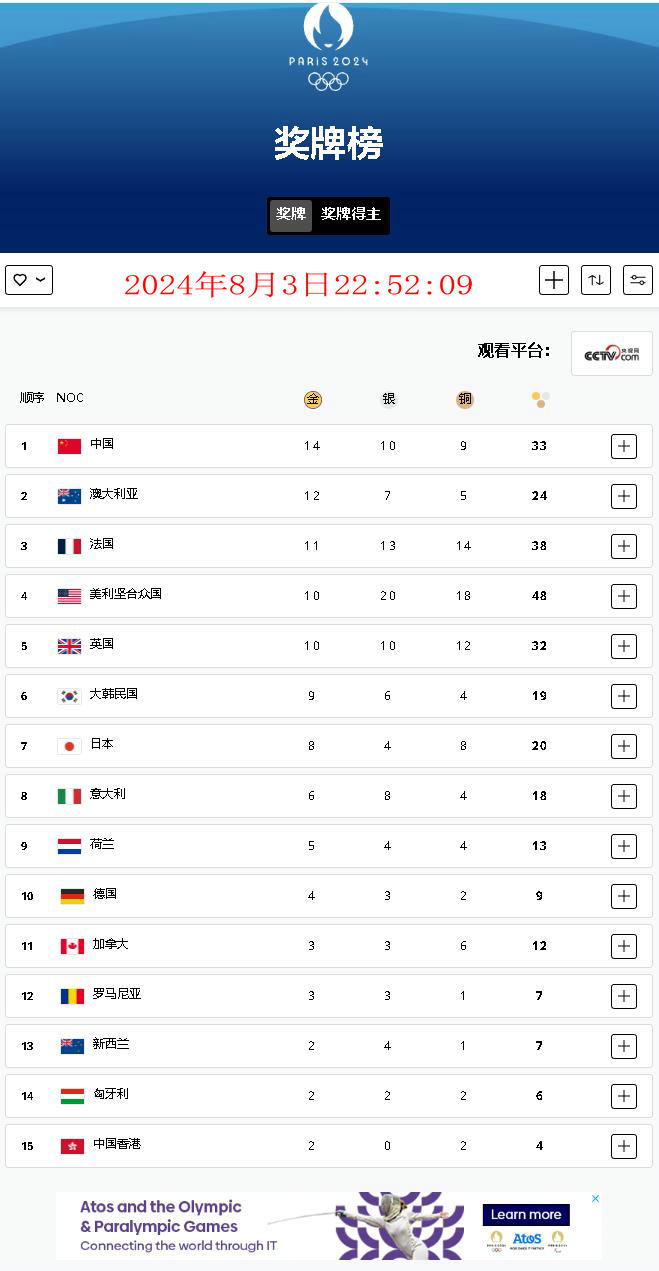Close the Atos advertisement banner

(x=595, y=1198)
